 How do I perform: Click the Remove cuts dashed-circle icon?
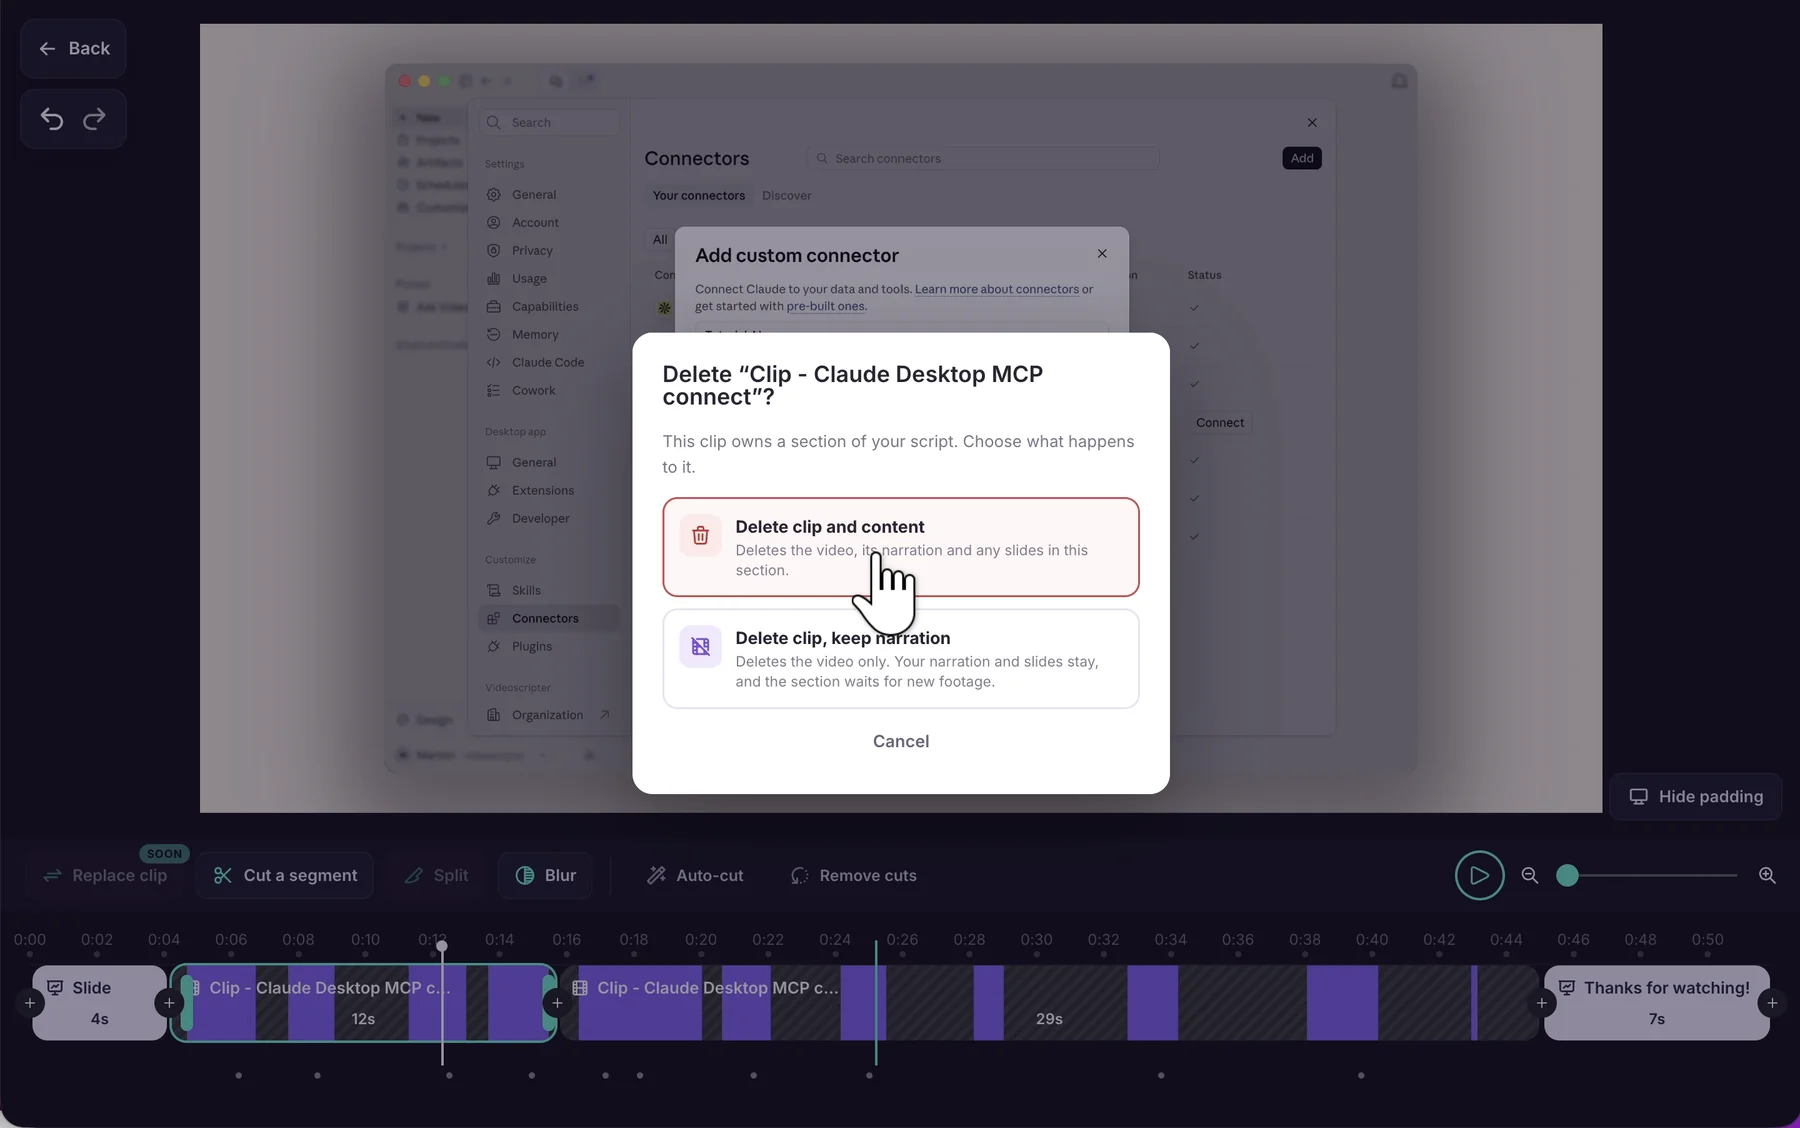pos(800,875)
